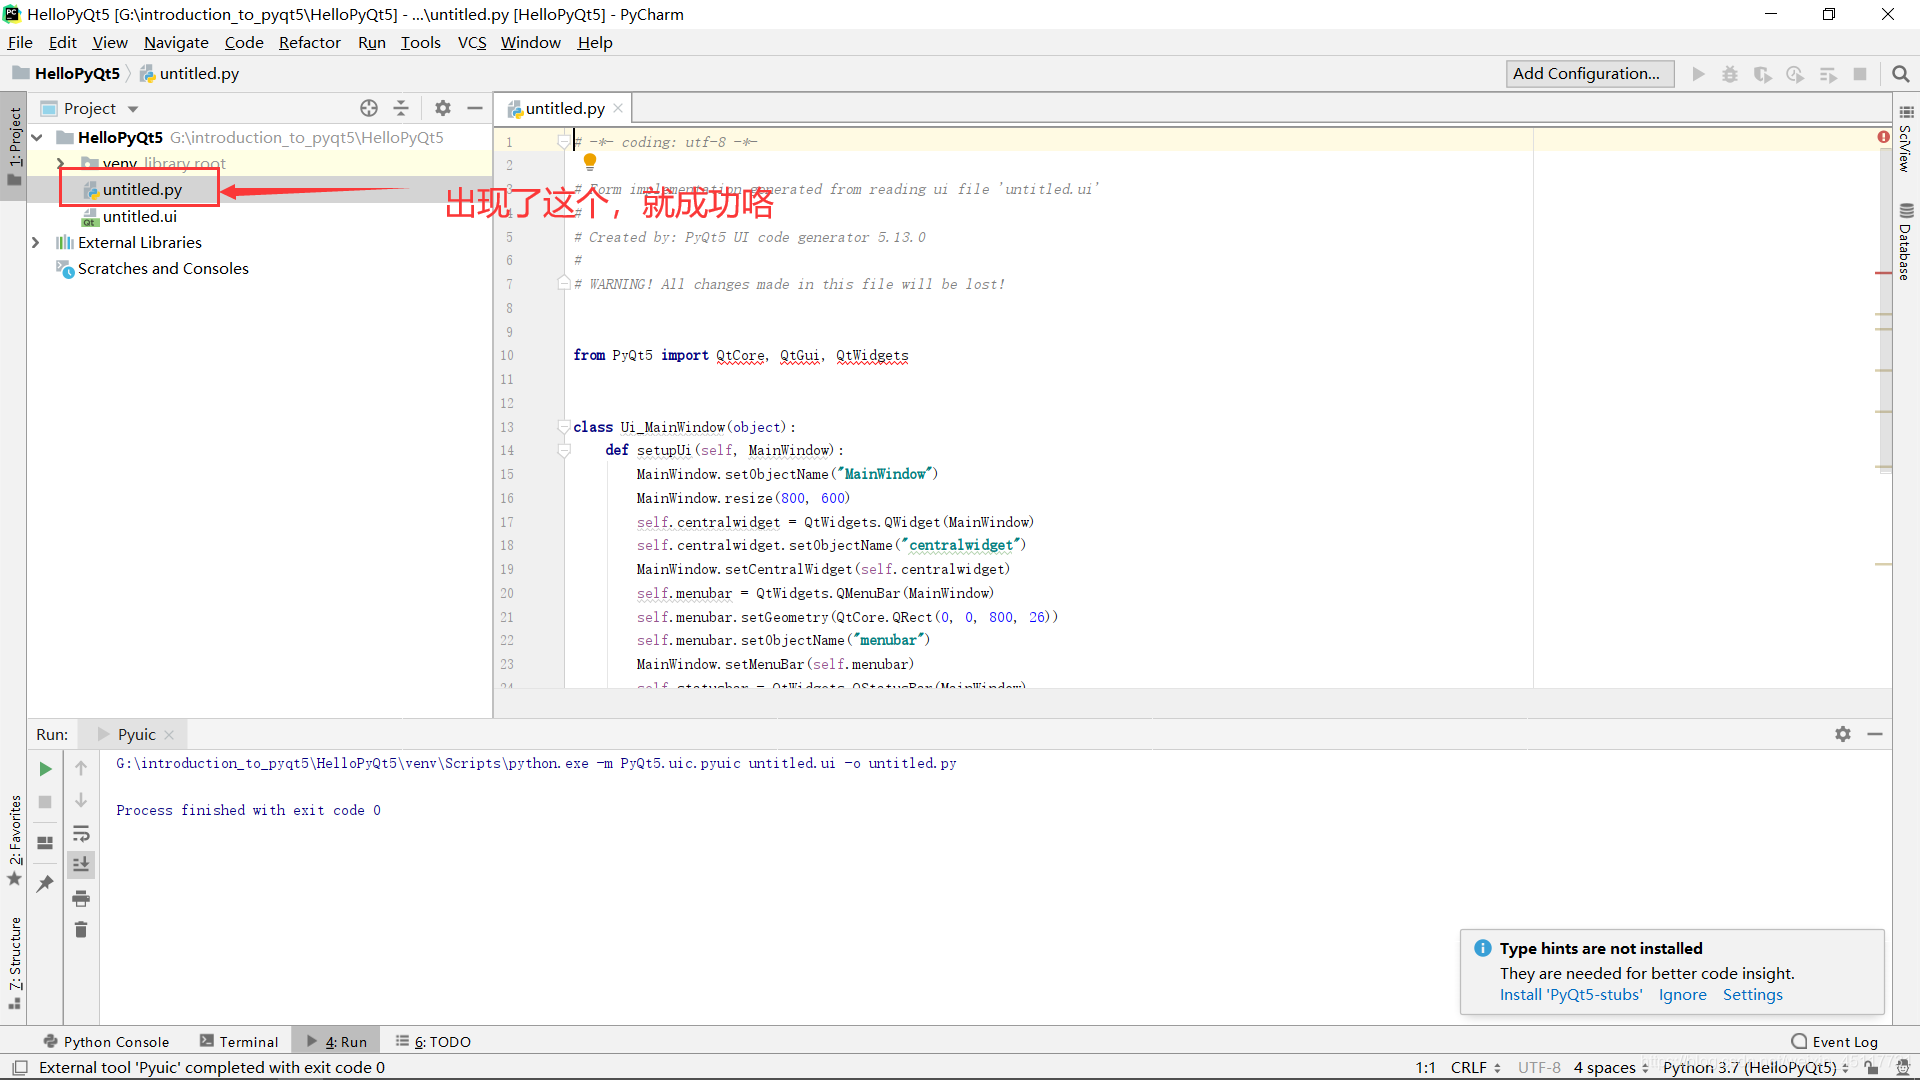Click Install 'PyQt5-stubs' link
Viewport: 1920px width, 1080px height.
[x=1570, y=995]
